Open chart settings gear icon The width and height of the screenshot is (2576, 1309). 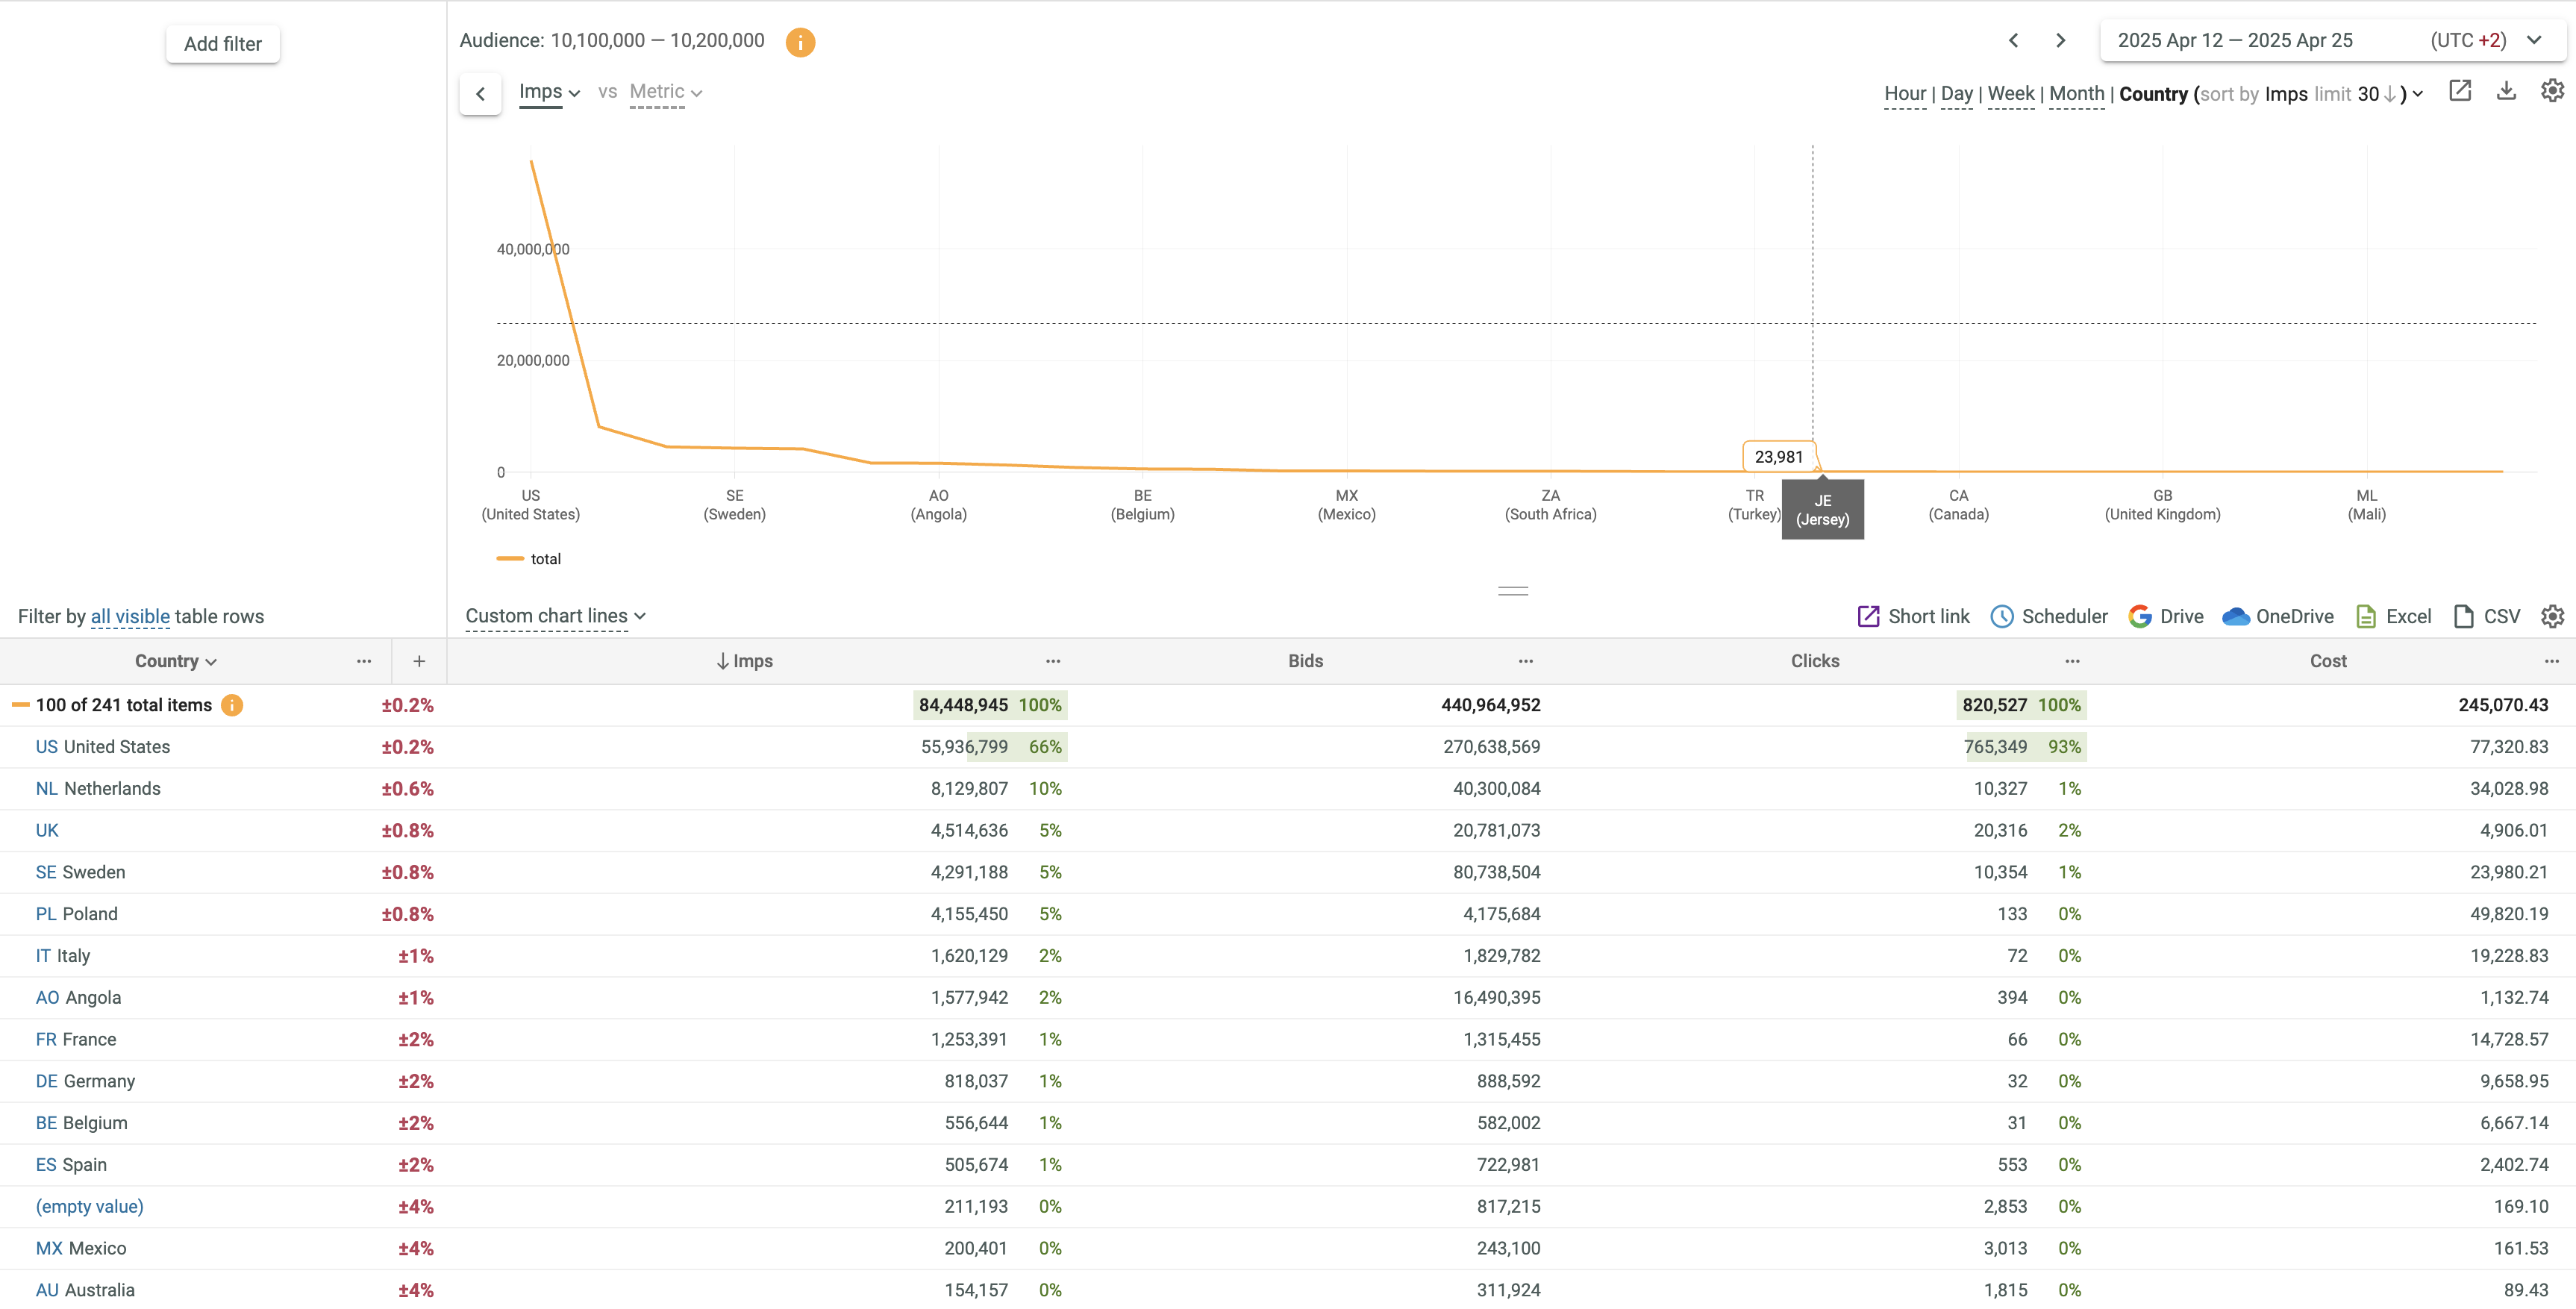[2552, 91]
